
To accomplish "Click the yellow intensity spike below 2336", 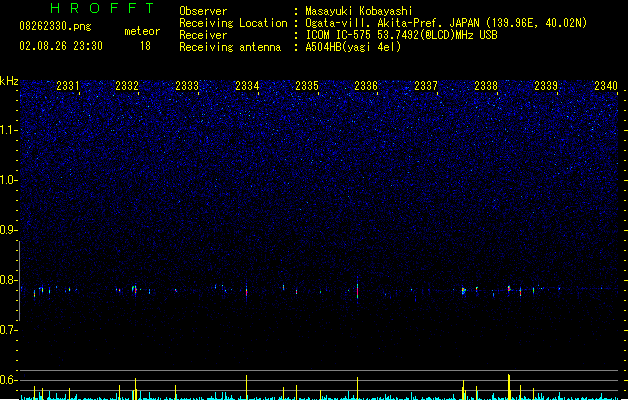I will 357,388.
